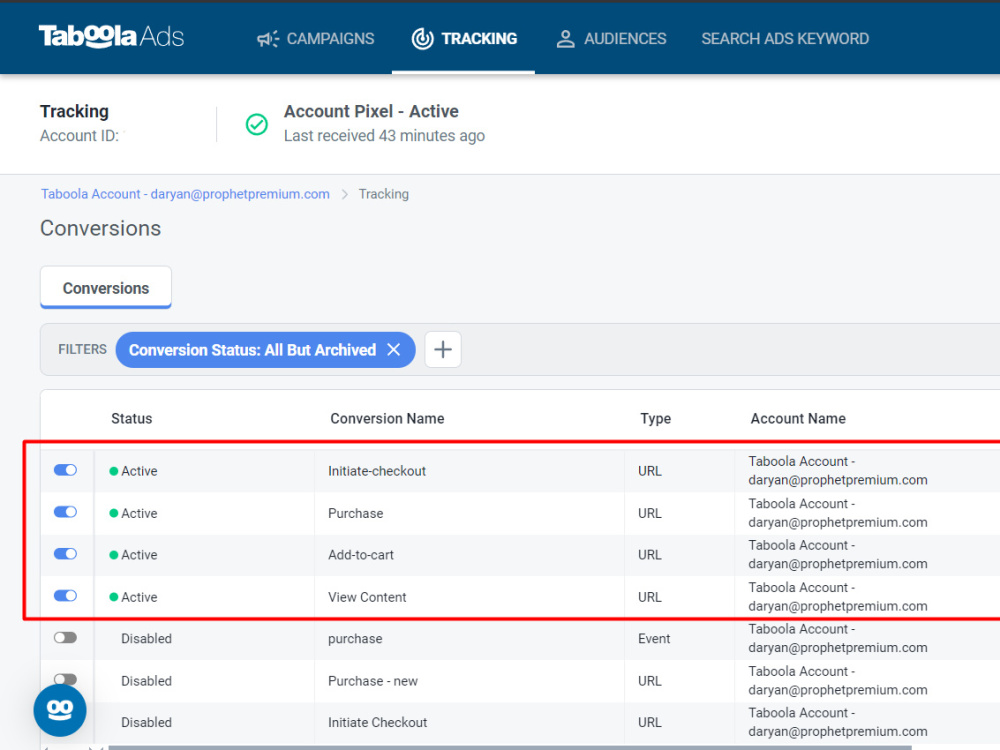Disable the Add-to-cart conversion switch
This screenshot has height=750, width=1000.
point(65,554)
